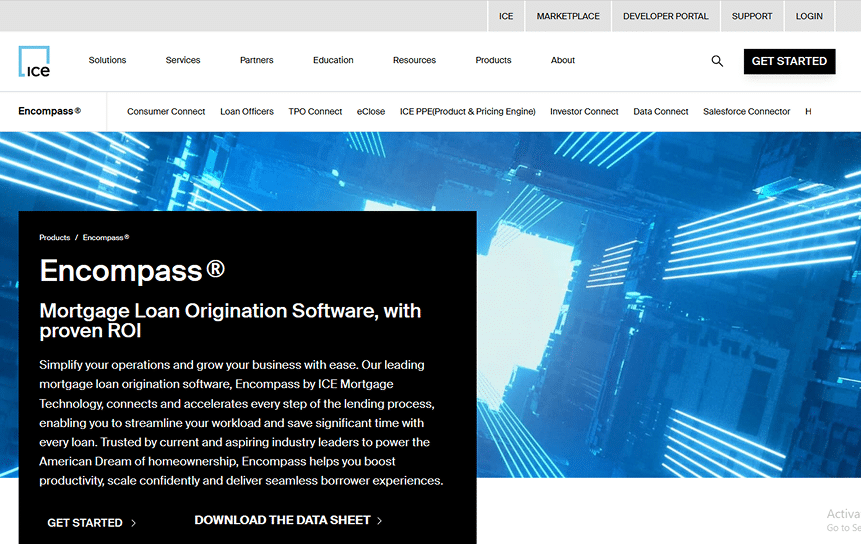Click the ICE logo in the header
The height and width of the screenshot is (544, 861).
(x=35, y=61)
